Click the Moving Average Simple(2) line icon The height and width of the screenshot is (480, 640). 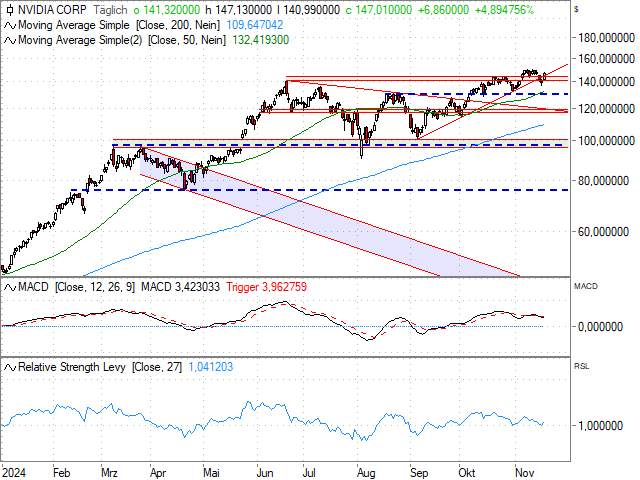(x=10, y=40)
